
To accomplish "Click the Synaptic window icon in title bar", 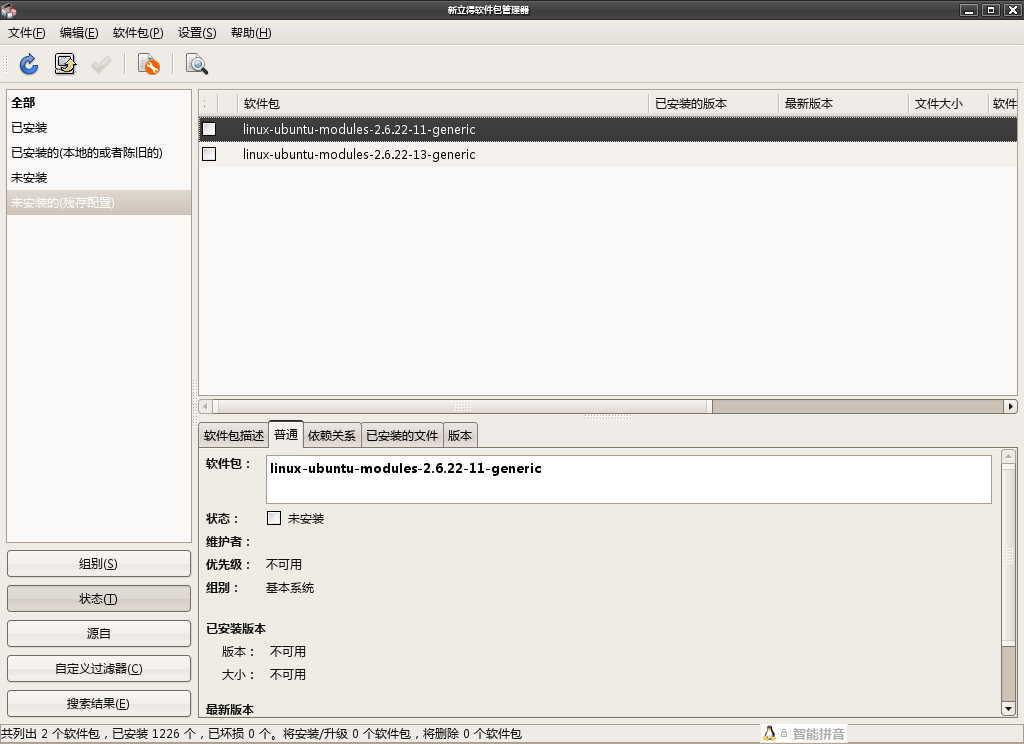I will [8, 10].
